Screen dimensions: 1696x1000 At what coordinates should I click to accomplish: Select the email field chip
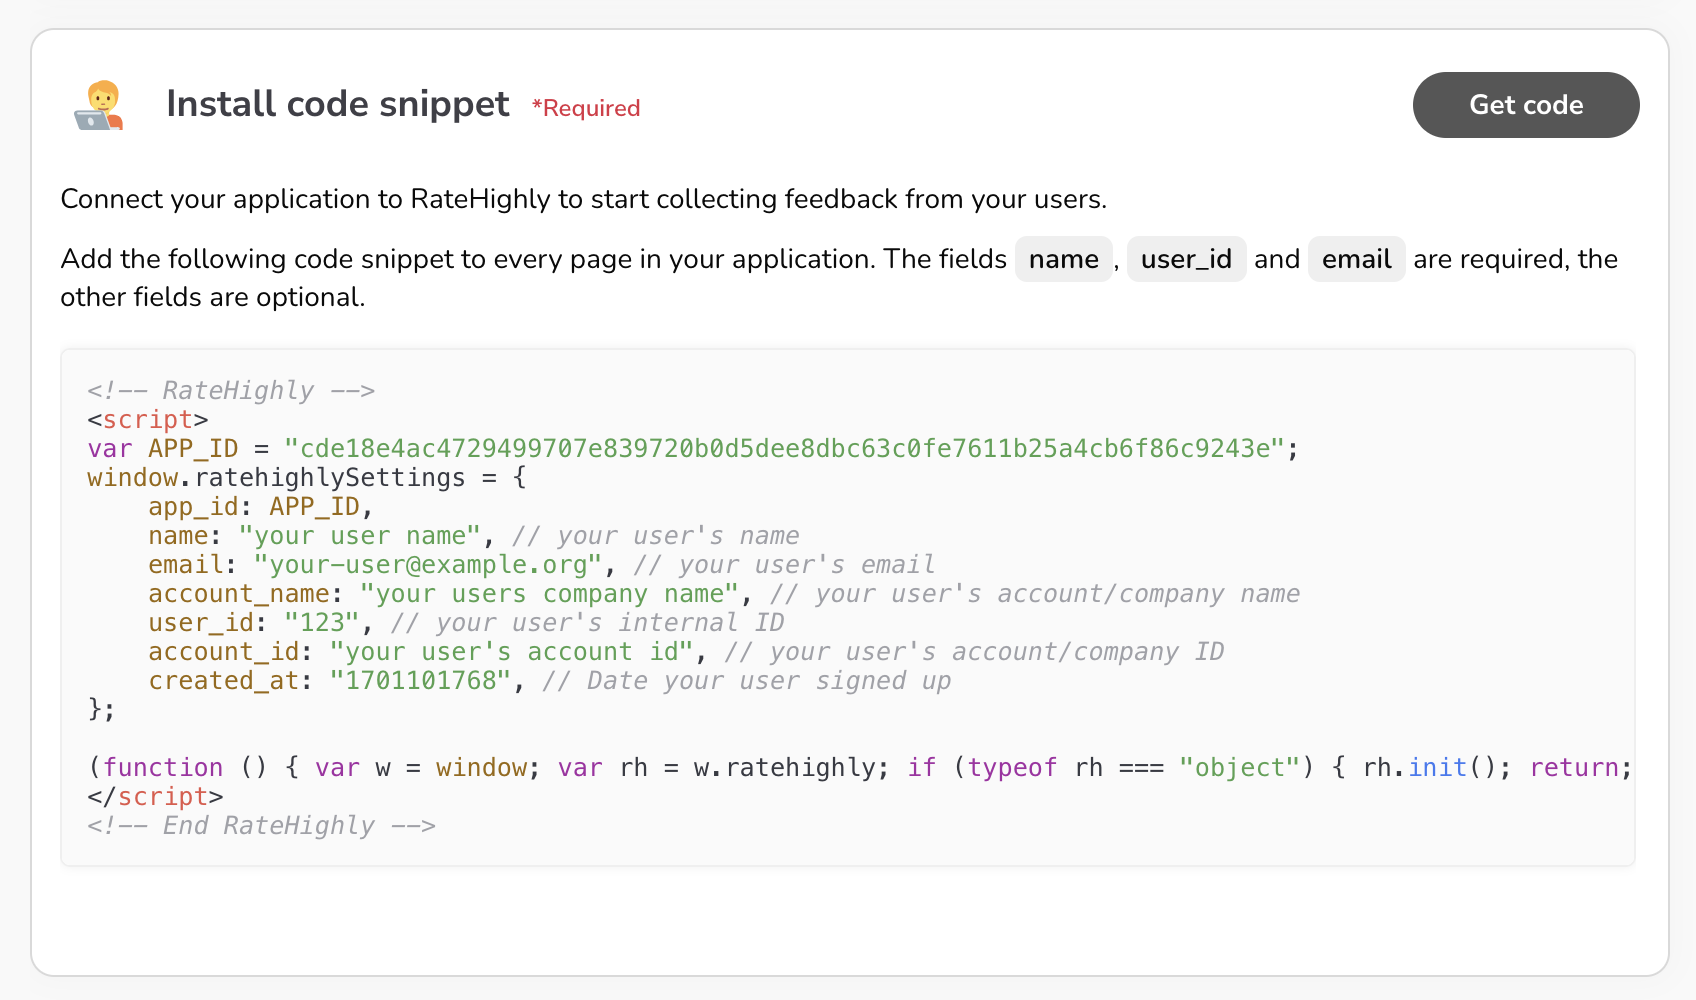tap(1356, 259)
